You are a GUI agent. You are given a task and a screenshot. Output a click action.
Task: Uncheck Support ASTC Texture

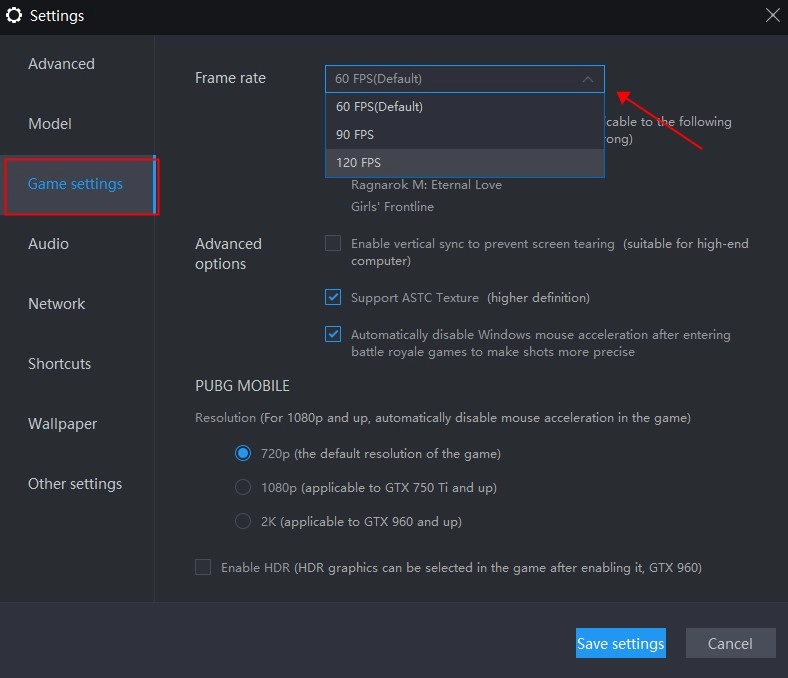333,297
